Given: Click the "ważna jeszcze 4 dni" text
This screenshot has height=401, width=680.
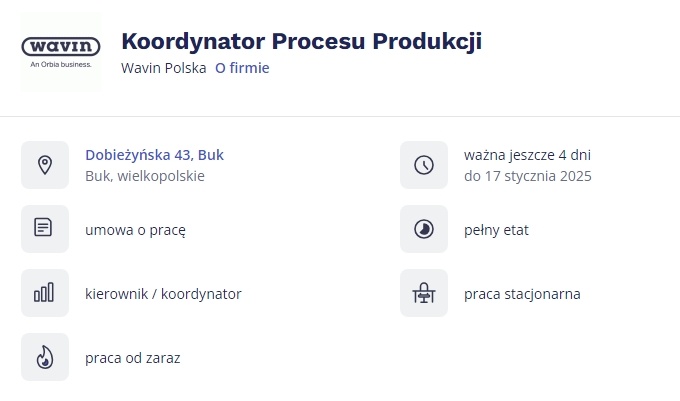Looking at the screenshot, I should pyautogui.click(x=527, y=154).
